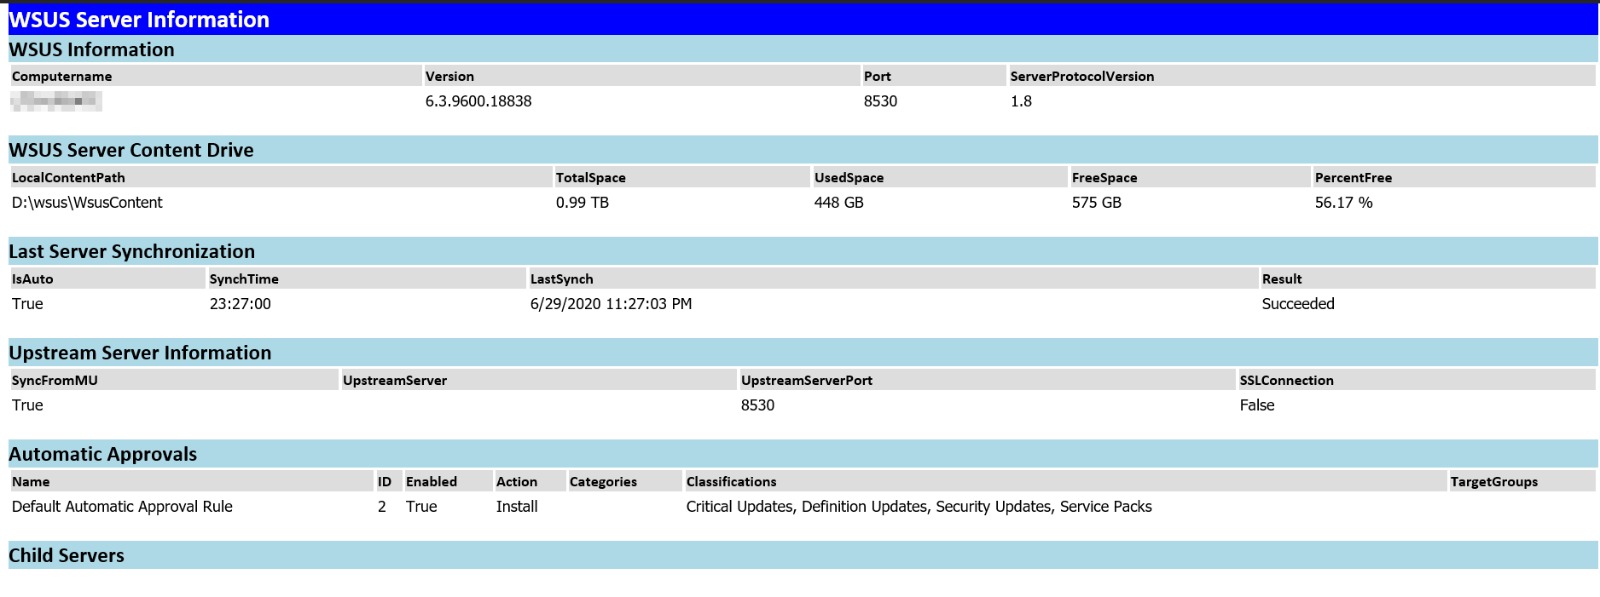Click the IsAuto column header
The image size is (1600, 597).
[32, 279]
